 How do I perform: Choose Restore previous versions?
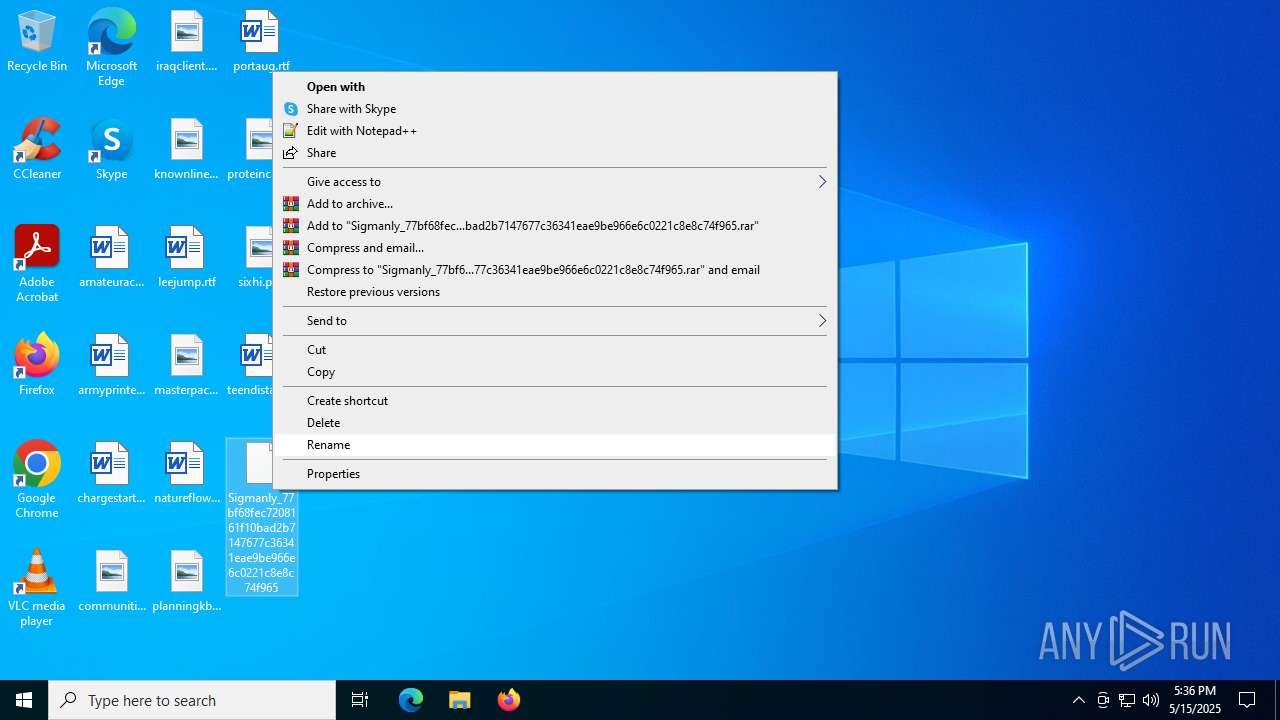coord(555,292)
